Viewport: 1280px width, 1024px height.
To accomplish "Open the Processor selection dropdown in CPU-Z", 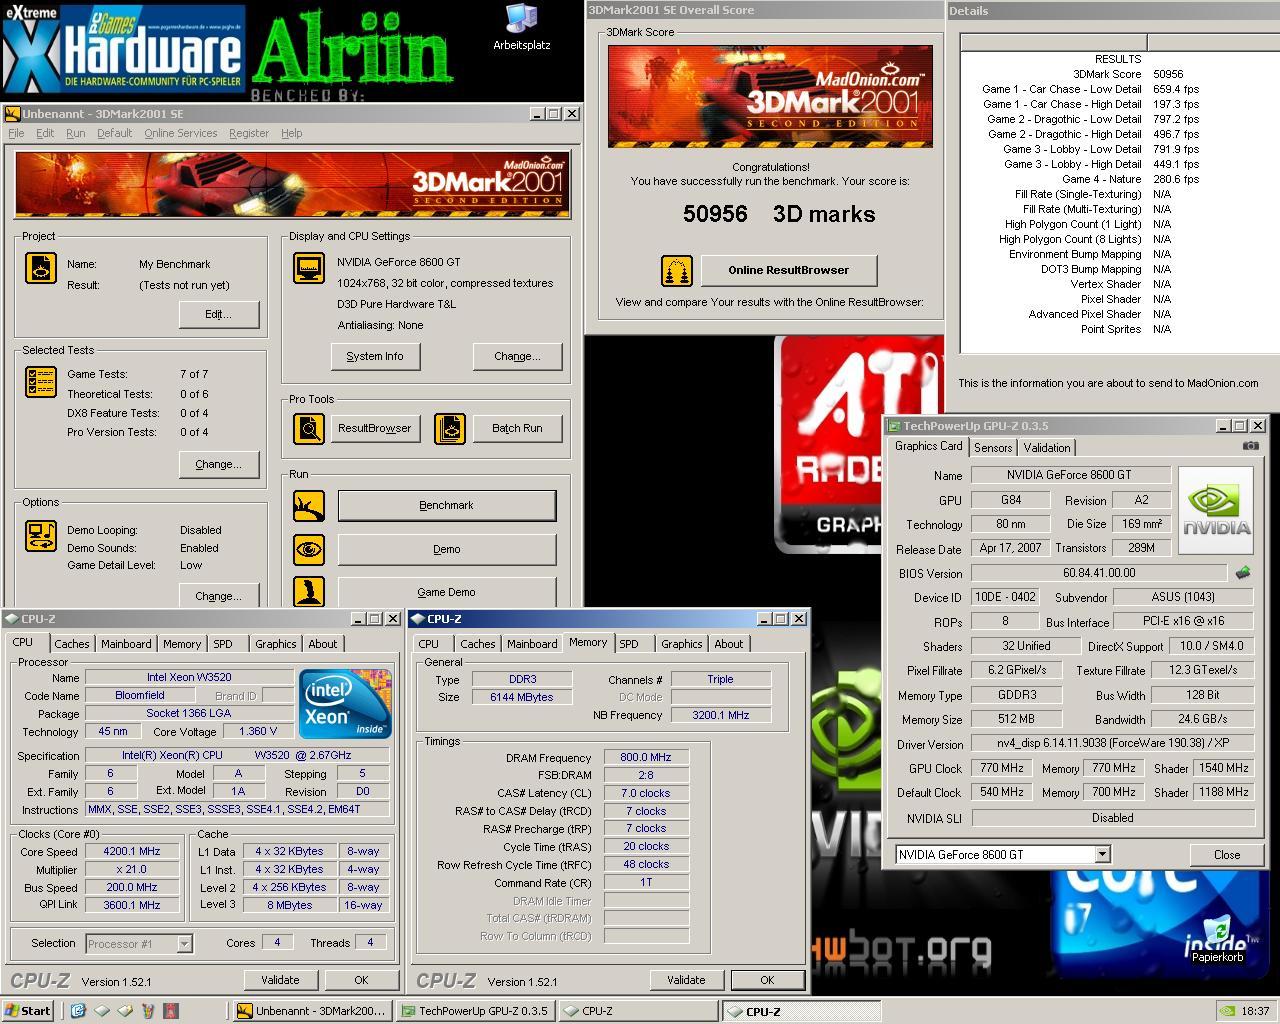I will [184, 943].
